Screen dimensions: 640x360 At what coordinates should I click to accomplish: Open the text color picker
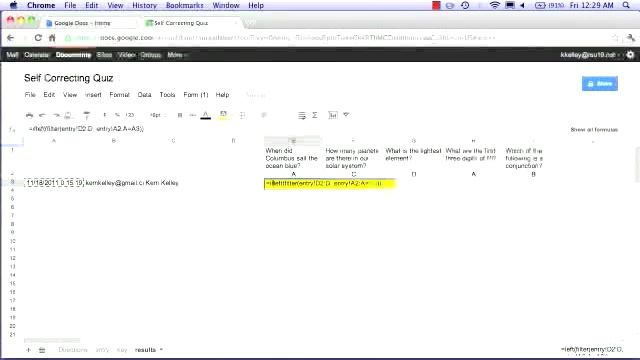click(206, 115)
